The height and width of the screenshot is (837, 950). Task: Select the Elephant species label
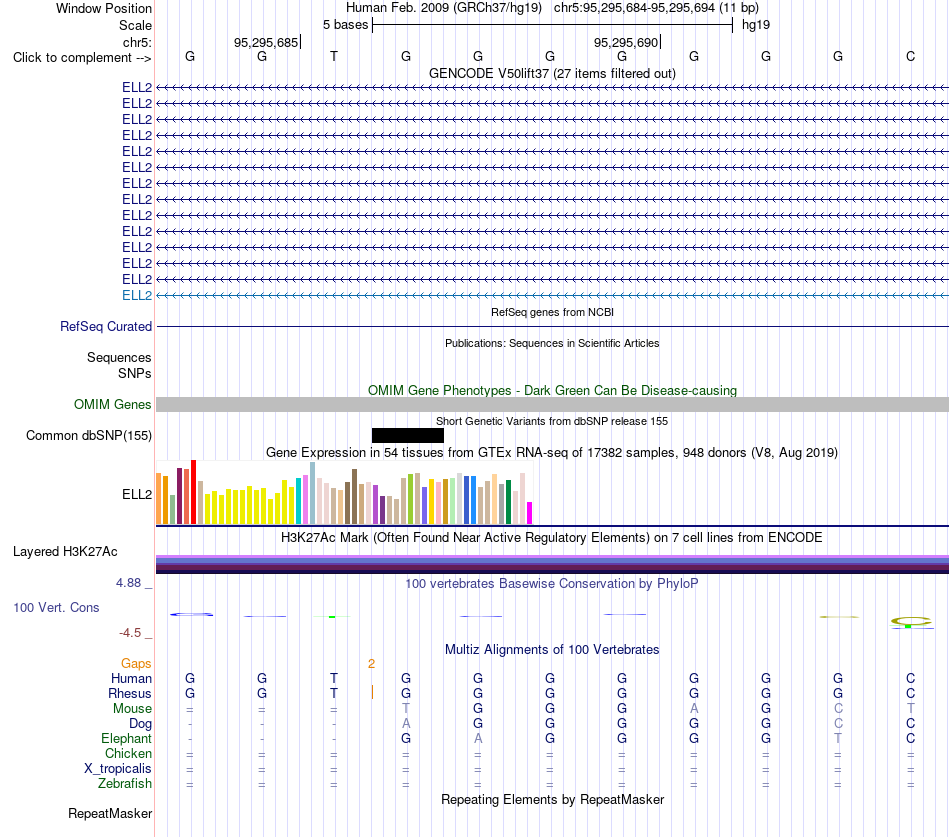point(127,738)
